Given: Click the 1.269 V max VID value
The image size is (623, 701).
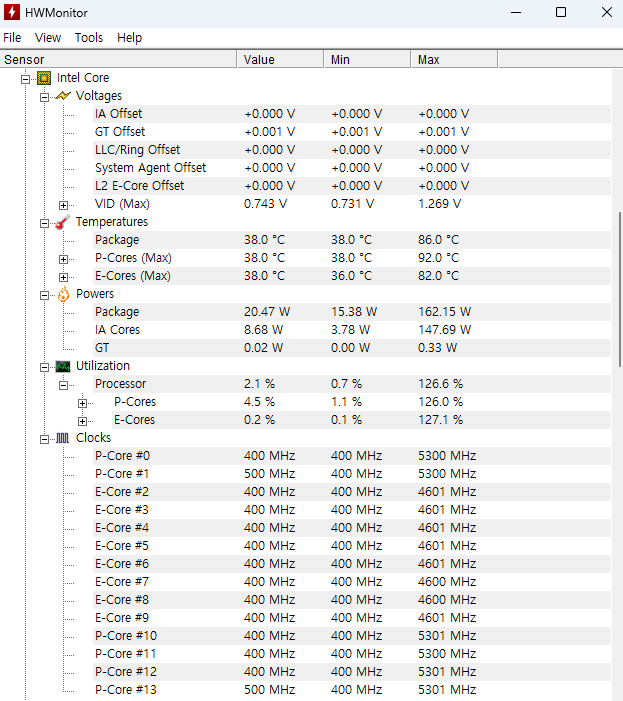Looking at the screenshot, I should pyautogui.click(x=439, y=204).
